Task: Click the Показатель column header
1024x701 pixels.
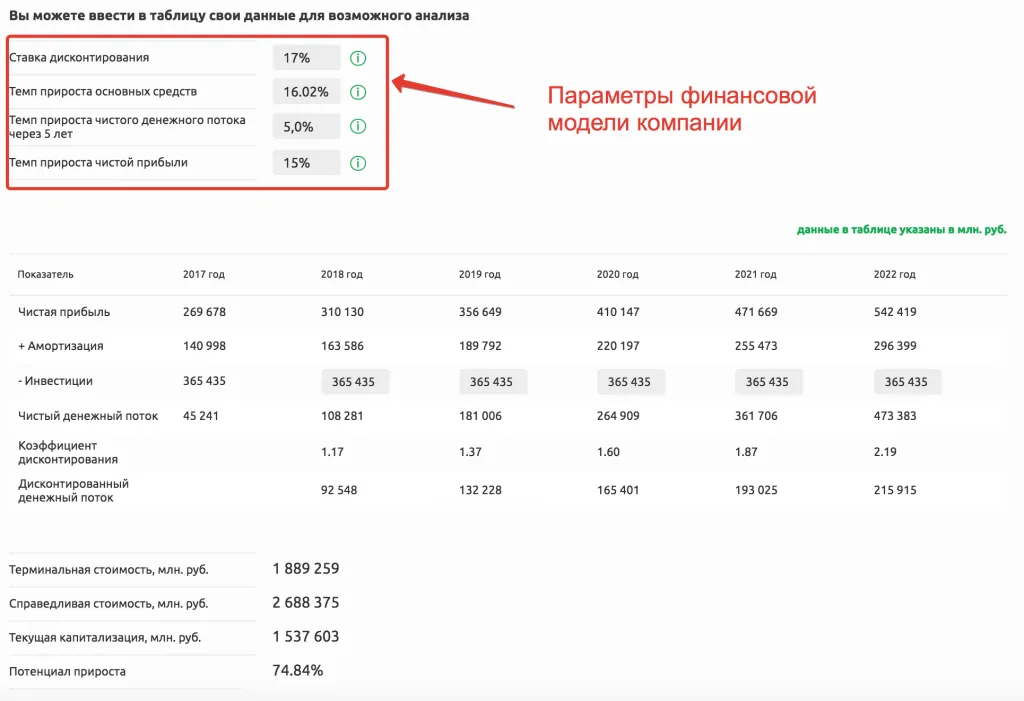Action: coord(45,275)
